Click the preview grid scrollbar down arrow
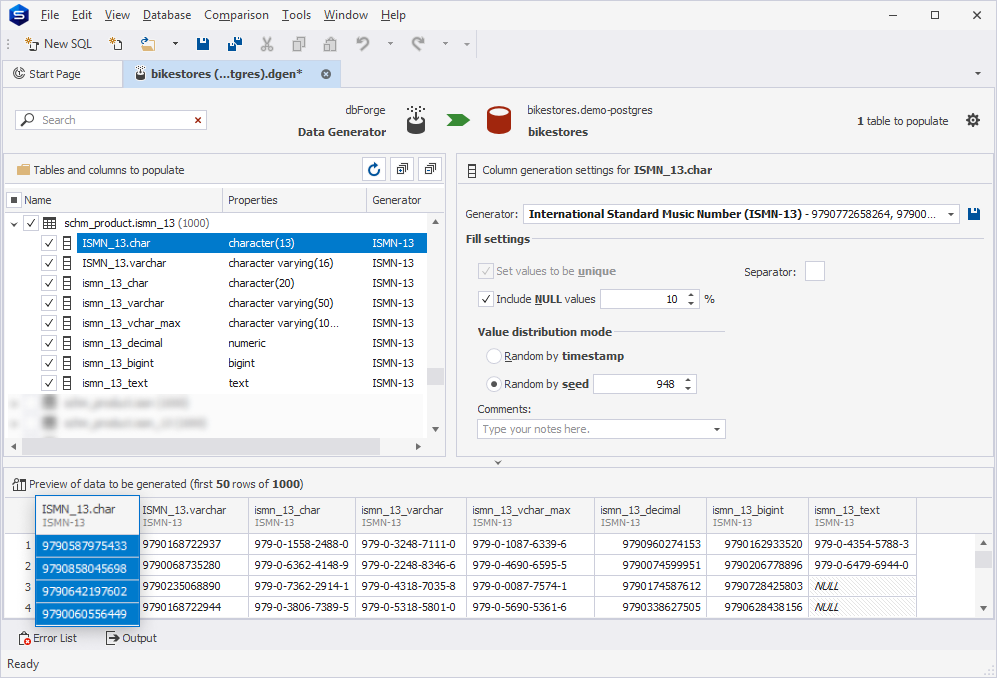The image size is (997, 678). pos(984,608)
